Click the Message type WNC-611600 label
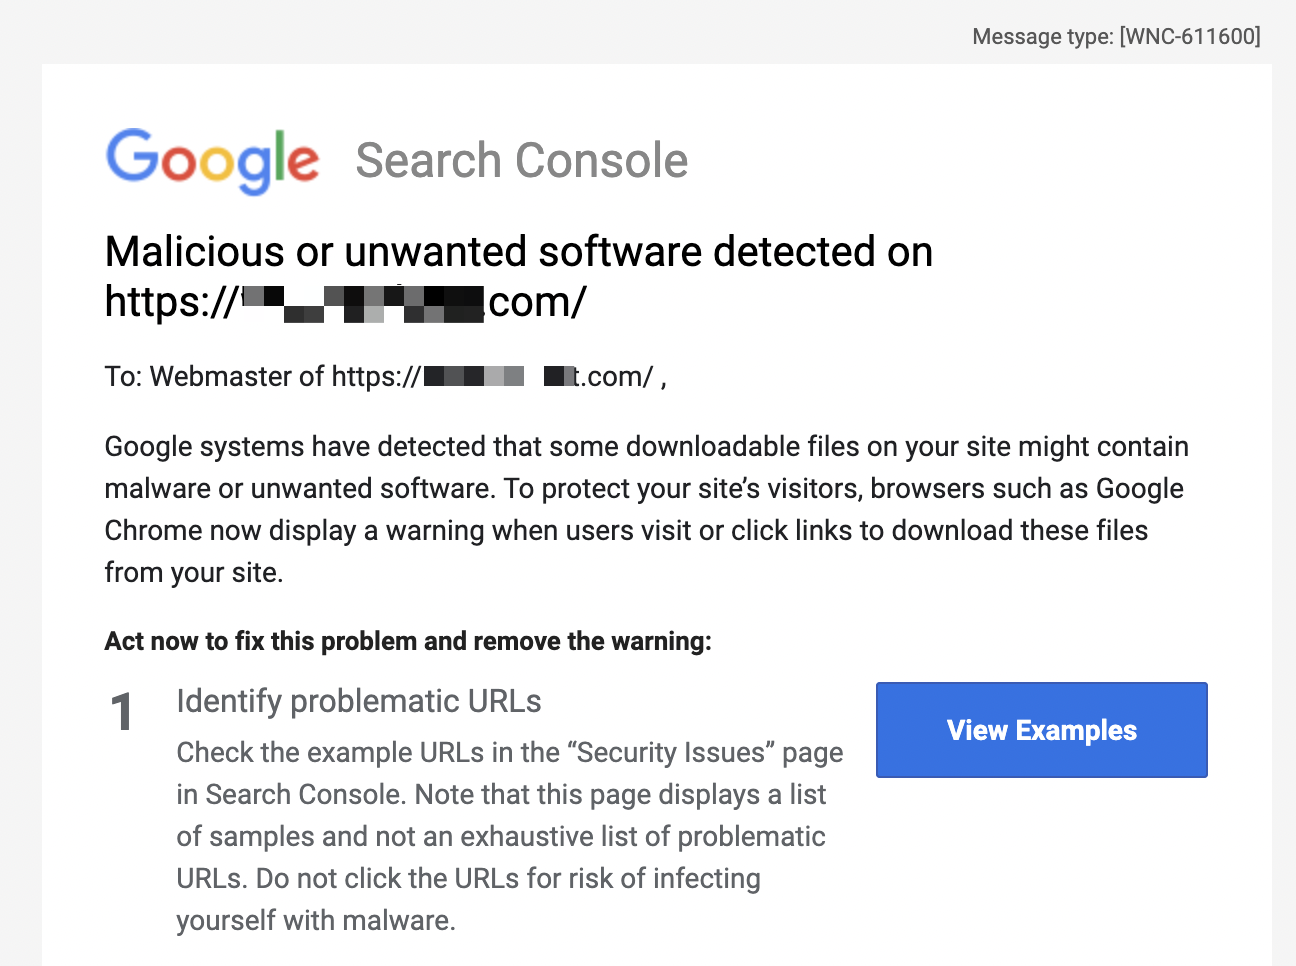1296x966 pixels. tap(1116, 36)
